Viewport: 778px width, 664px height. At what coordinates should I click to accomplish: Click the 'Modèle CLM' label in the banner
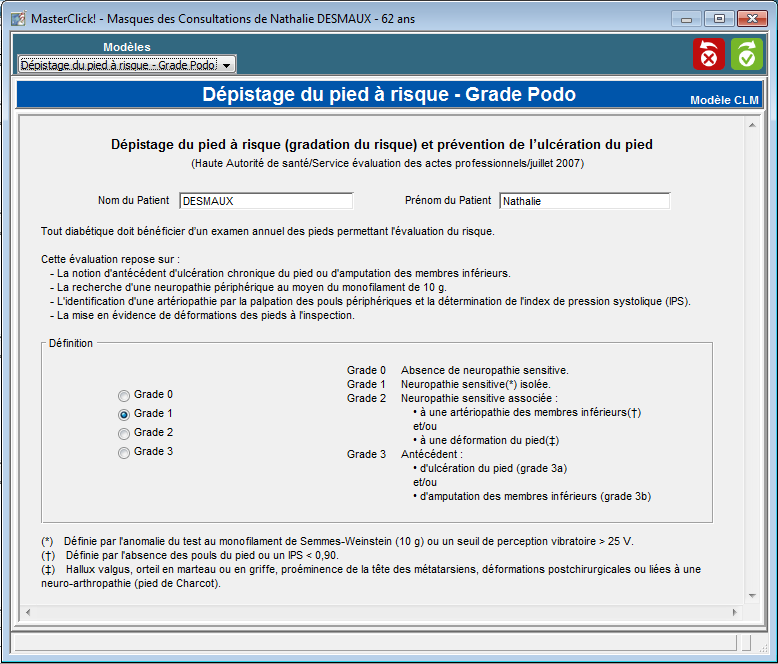pos(724,100)
